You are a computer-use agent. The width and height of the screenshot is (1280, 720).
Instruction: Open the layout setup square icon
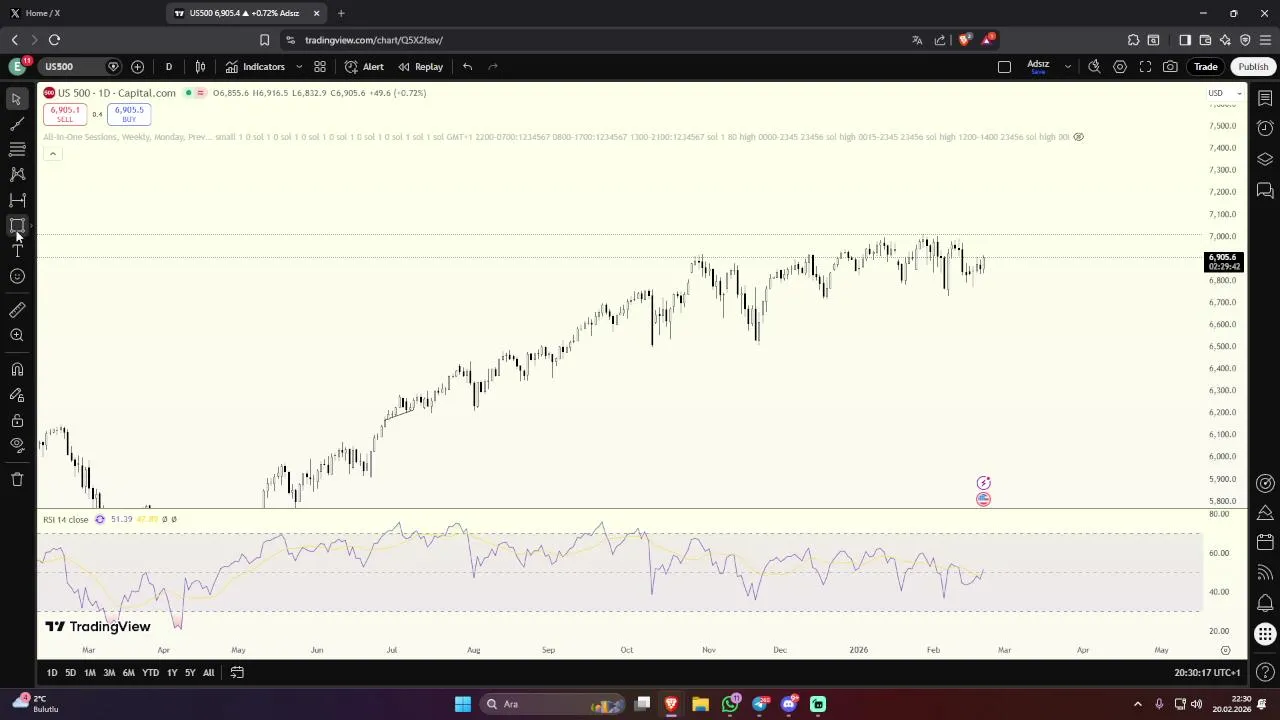tap(1004, 67)
